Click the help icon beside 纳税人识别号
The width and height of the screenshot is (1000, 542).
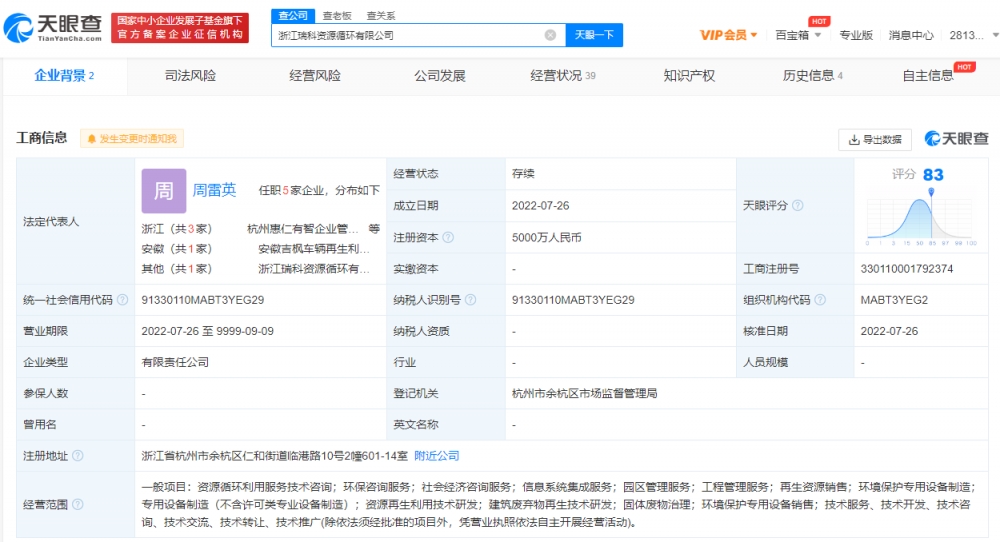(471, 300)
